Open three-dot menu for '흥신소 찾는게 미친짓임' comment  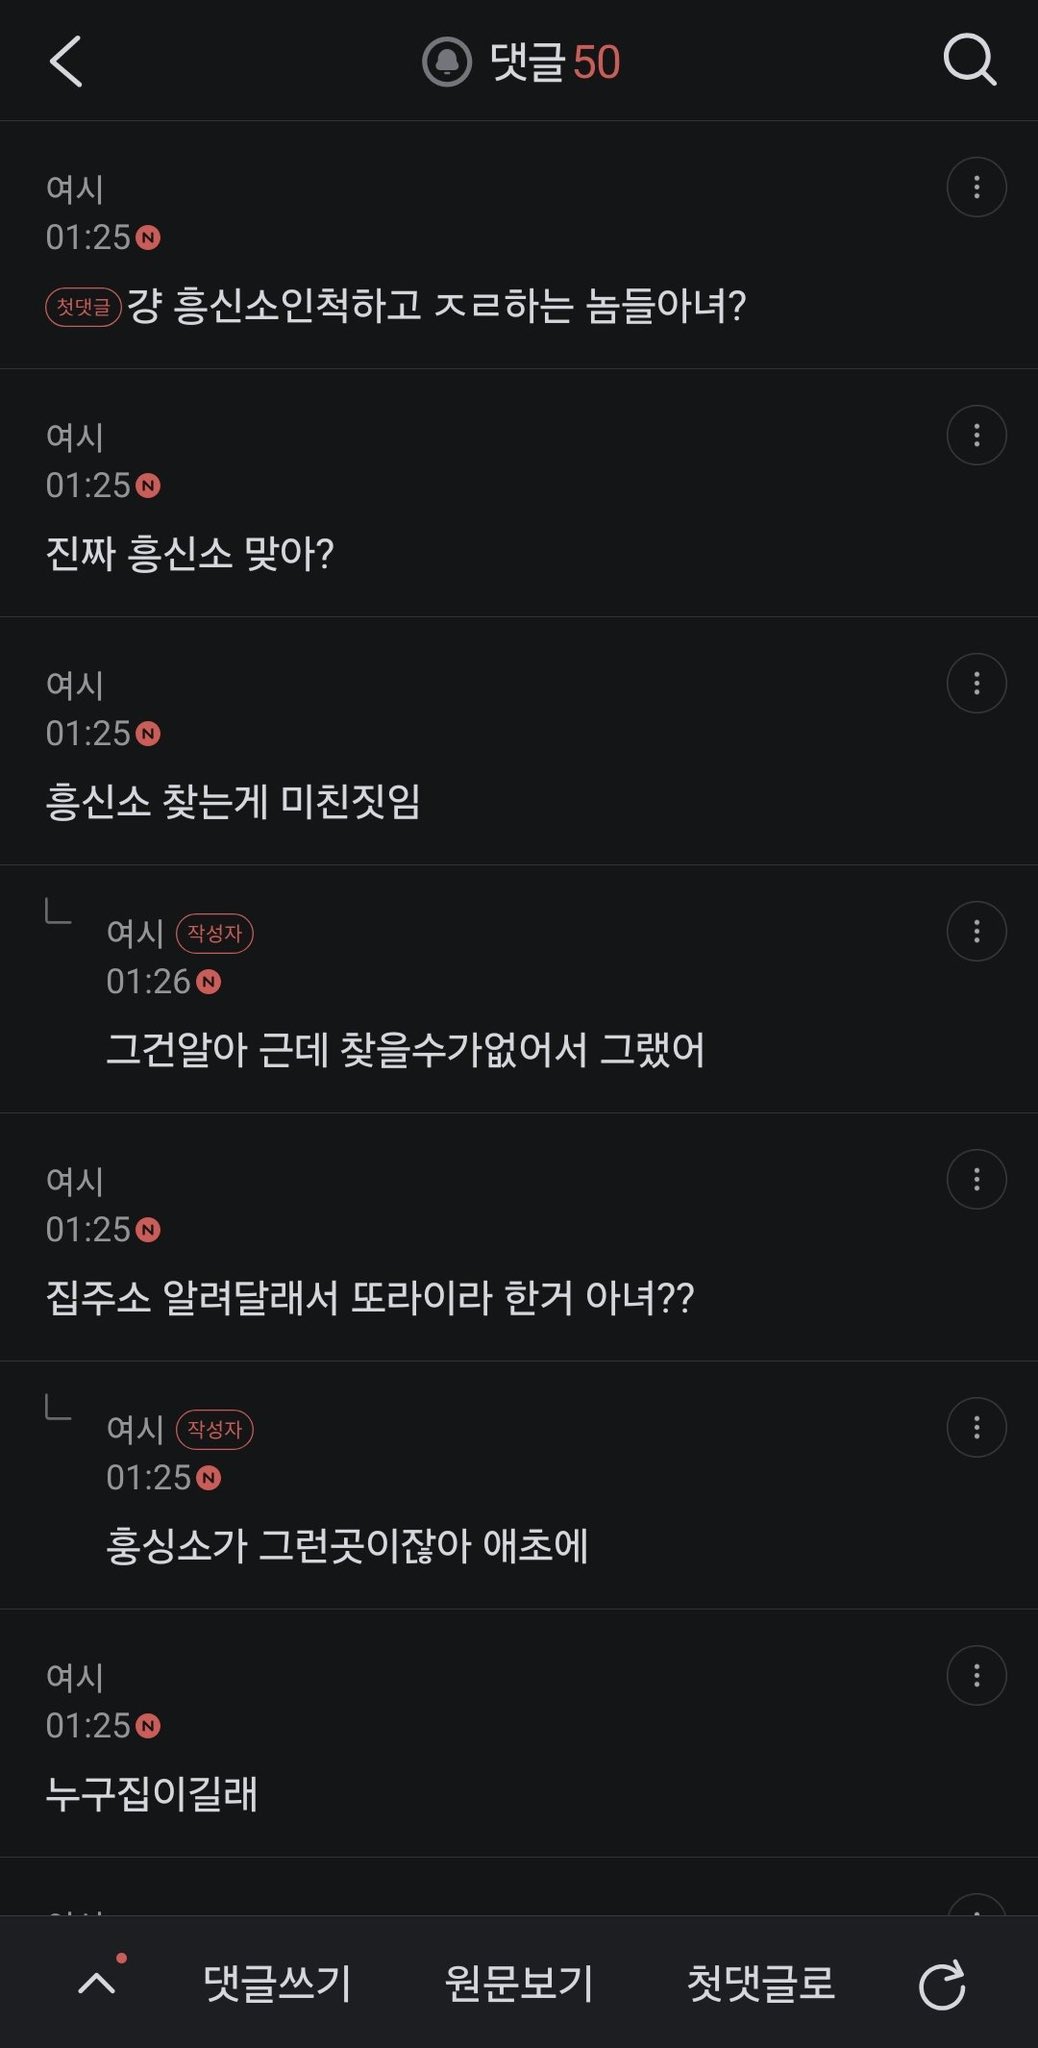(976, 683)
